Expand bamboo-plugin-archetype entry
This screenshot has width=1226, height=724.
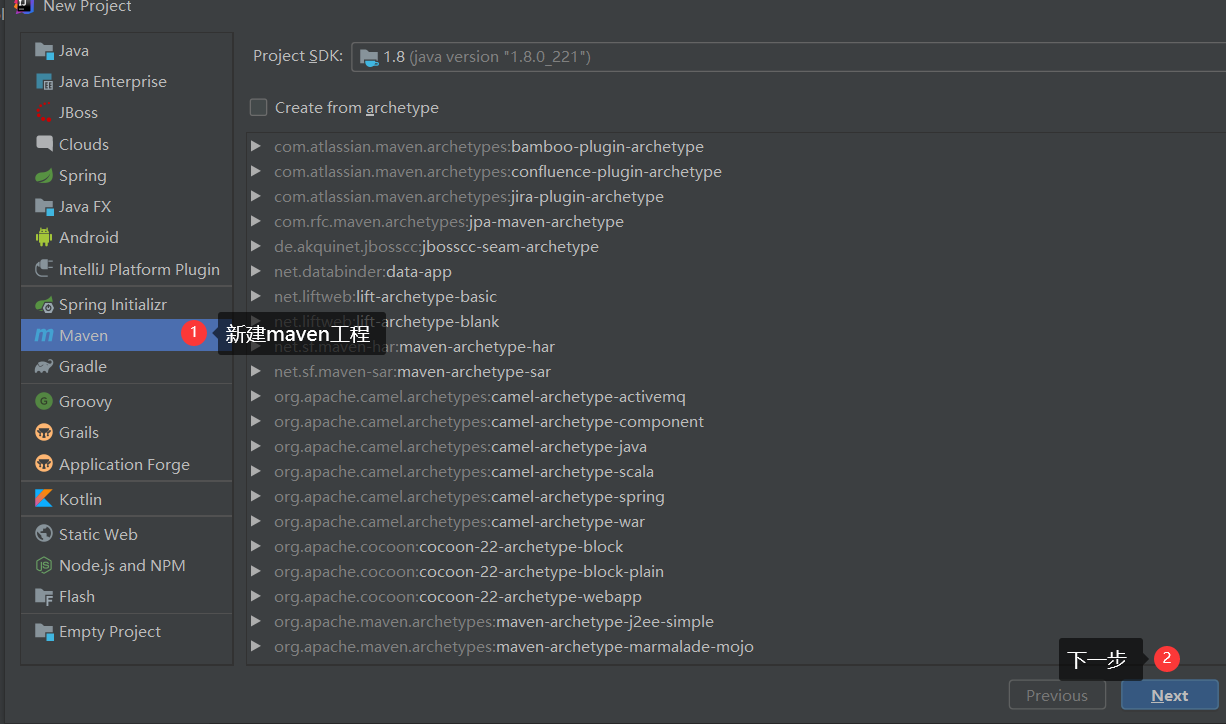point(256,146)
